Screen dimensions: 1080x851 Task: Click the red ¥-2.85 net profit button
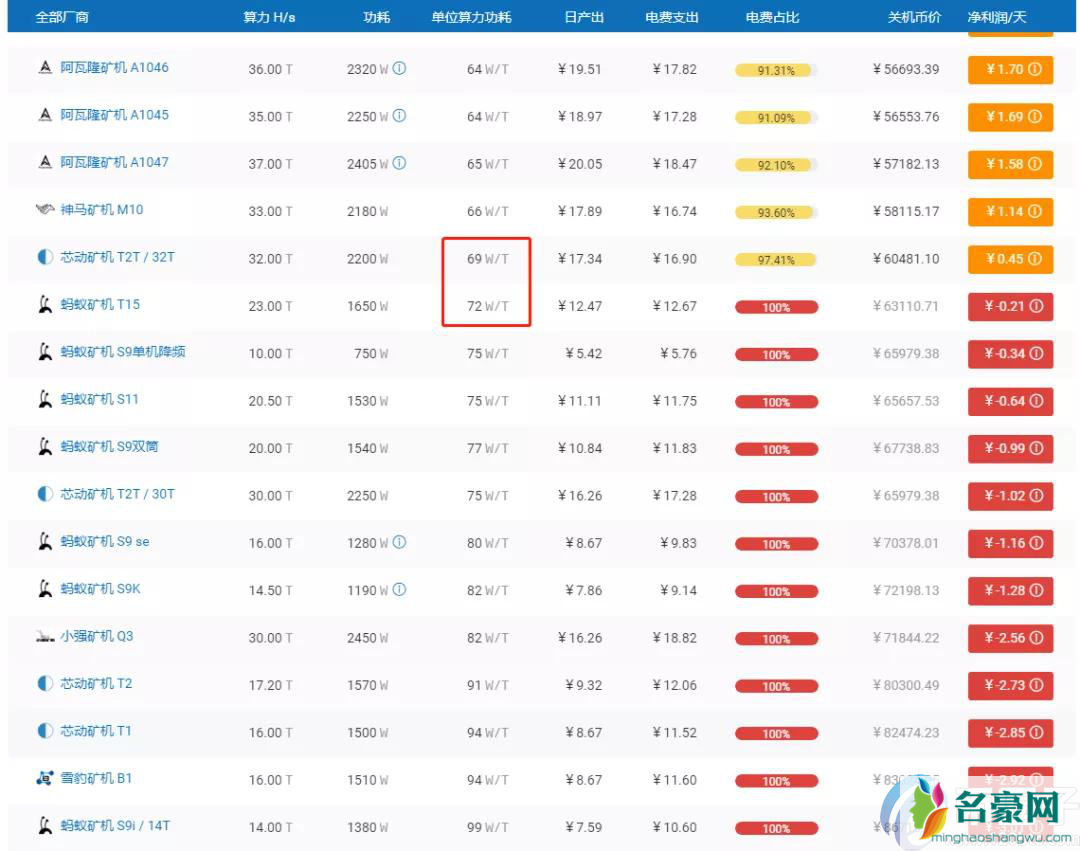[1010, 733]
